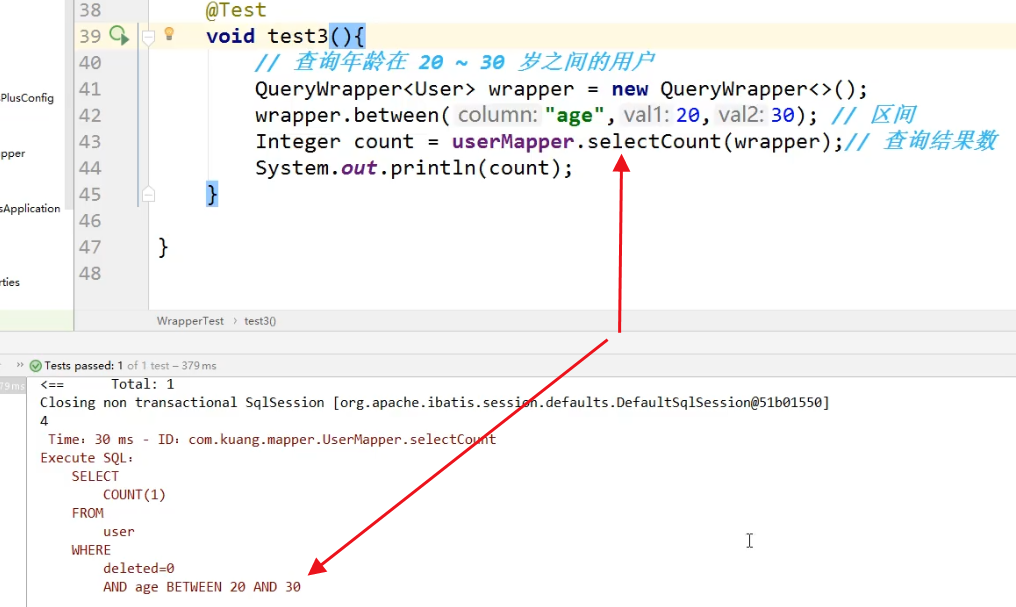The height and width of the screenshot is (607, 1016).
Task: Click the 'Time: 30 ms - ID' console line
Action: (271, 439)
